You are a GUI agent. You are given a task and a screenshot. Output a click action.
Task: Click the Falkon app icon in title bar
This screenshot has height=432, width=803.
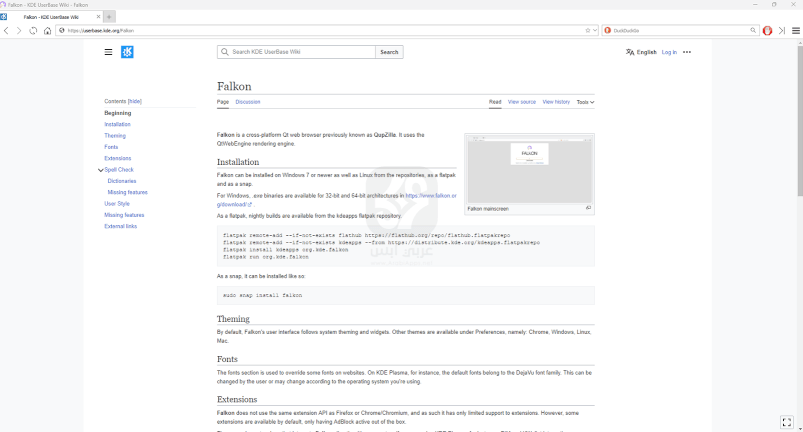(x=3, y=5)
